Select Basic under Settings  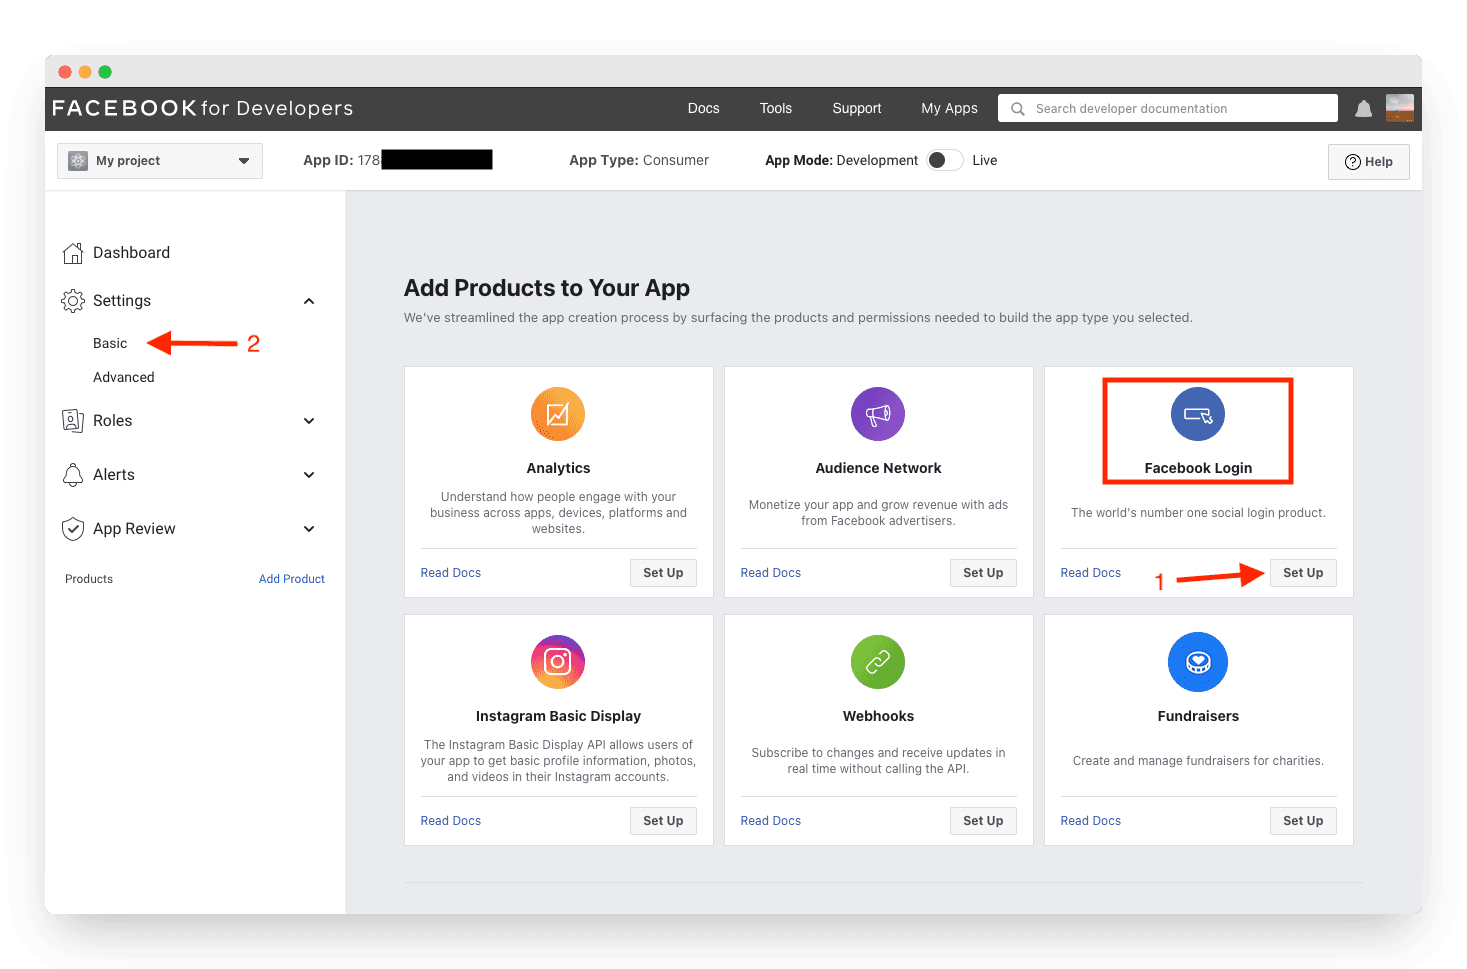point(110,343)
